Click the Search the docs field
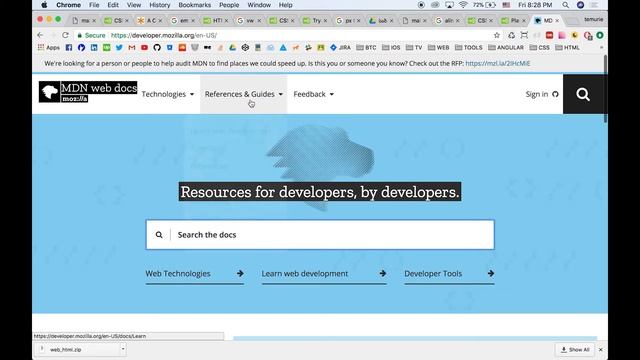Viewport: 640px width, 360px height. tap(320, 235)
